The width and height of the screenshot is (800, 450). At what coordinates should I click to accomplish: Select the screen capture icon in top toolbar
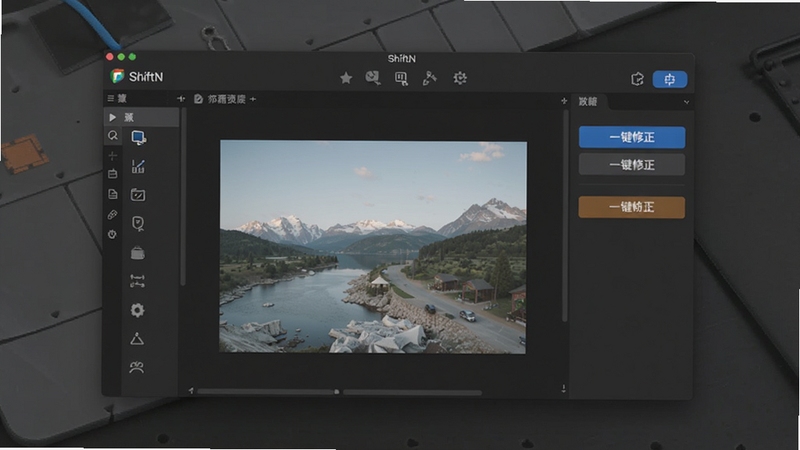[401, 78]
